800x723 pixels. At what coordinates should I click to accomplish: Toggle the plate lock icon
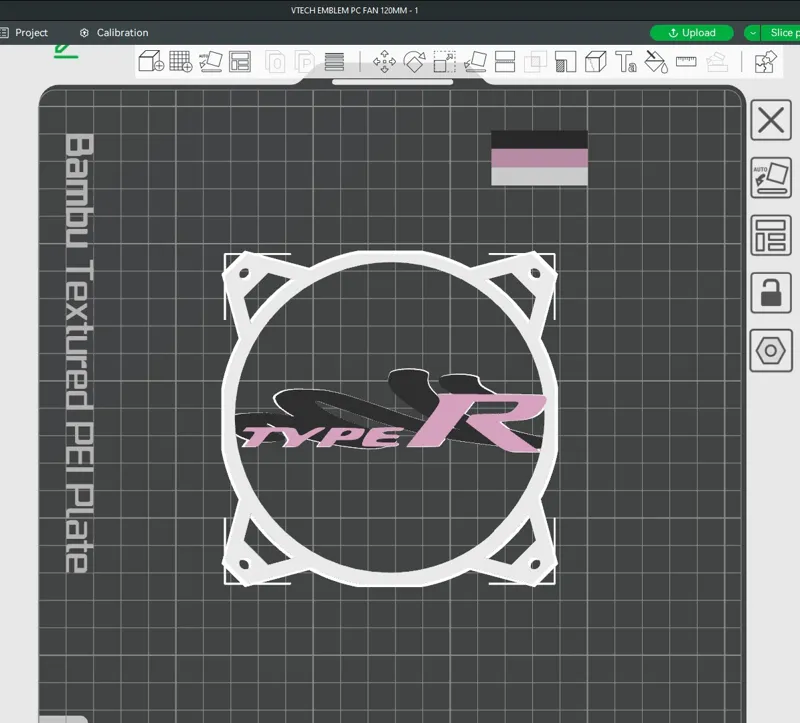coord(771,293)
